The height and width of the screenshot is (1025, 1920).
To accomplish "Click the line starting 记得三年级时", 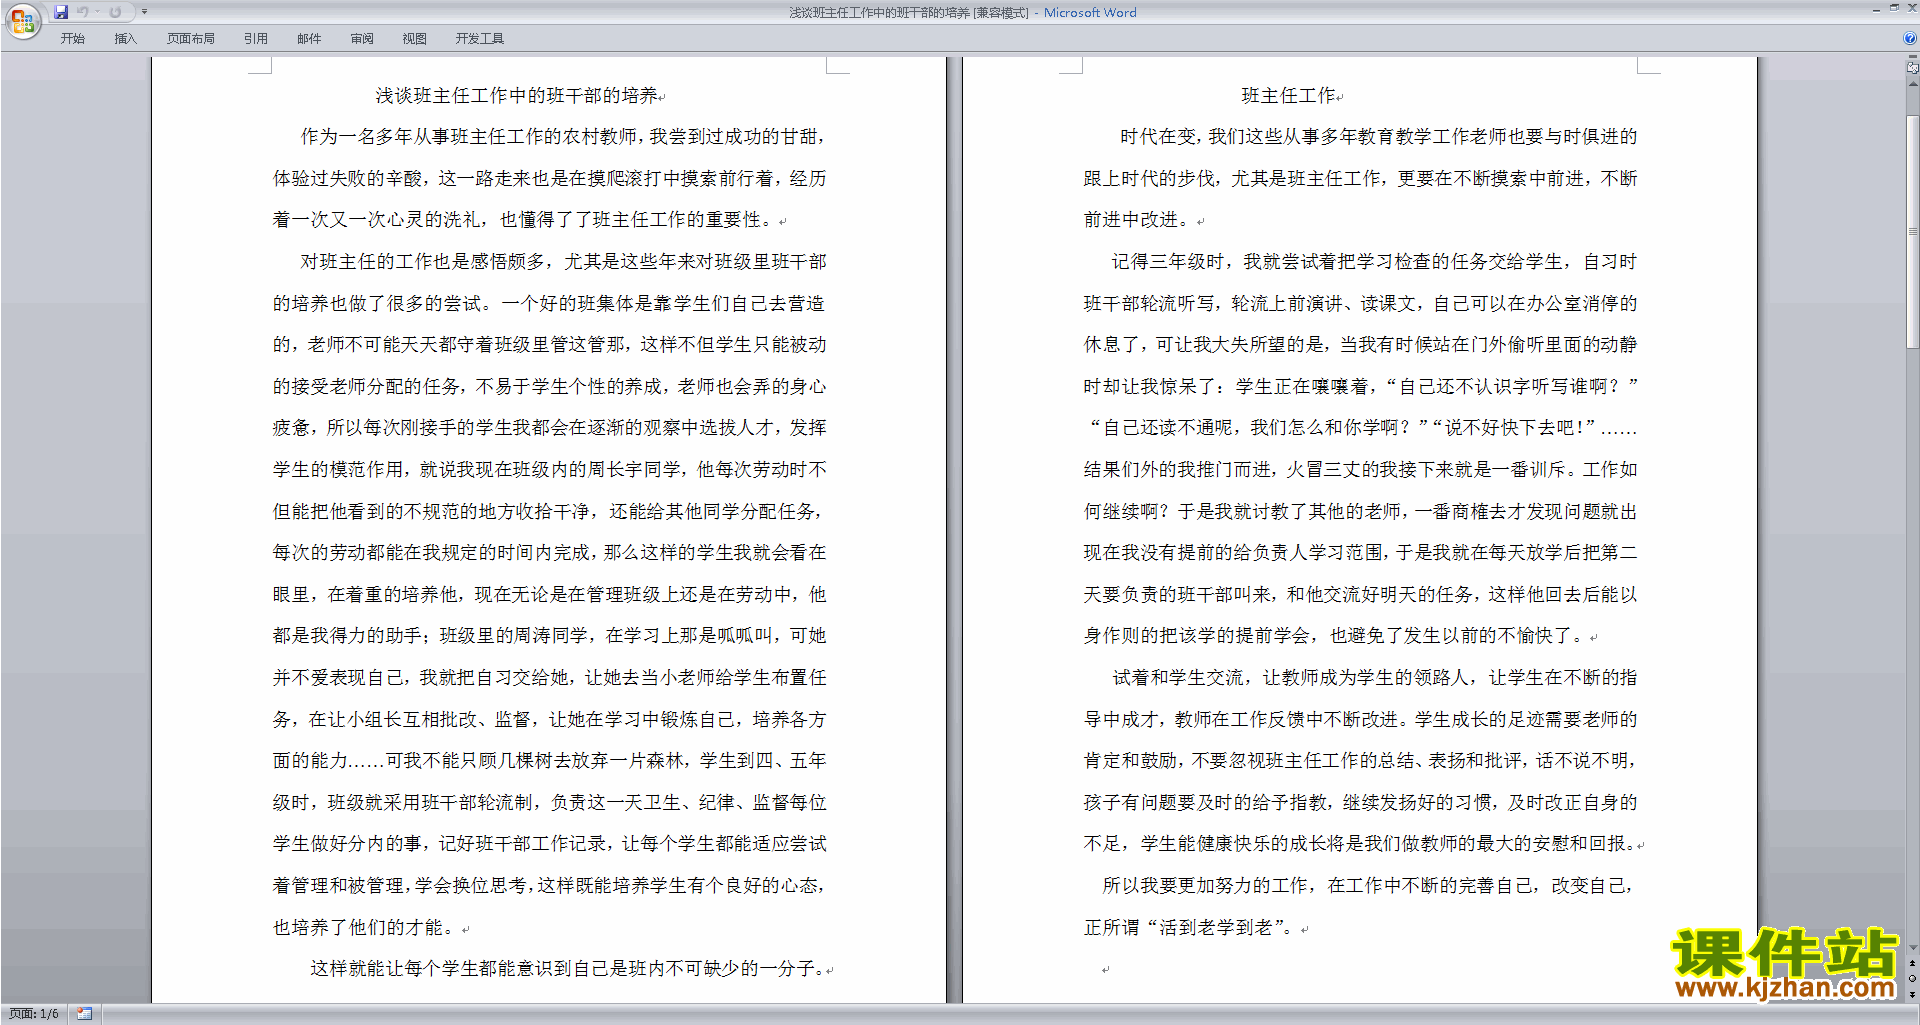I will pos(1374,262).
